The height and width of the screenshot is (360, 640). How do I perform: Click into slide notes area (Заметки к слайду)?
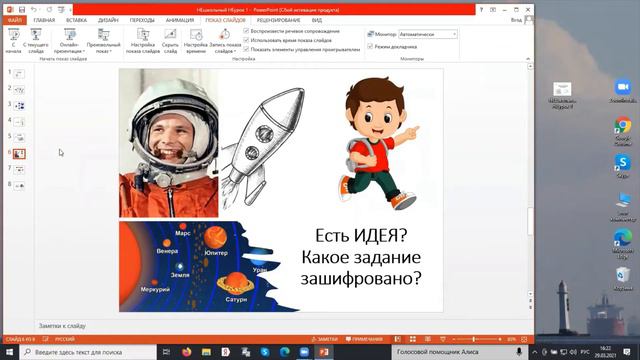click(x=282, y=326)
